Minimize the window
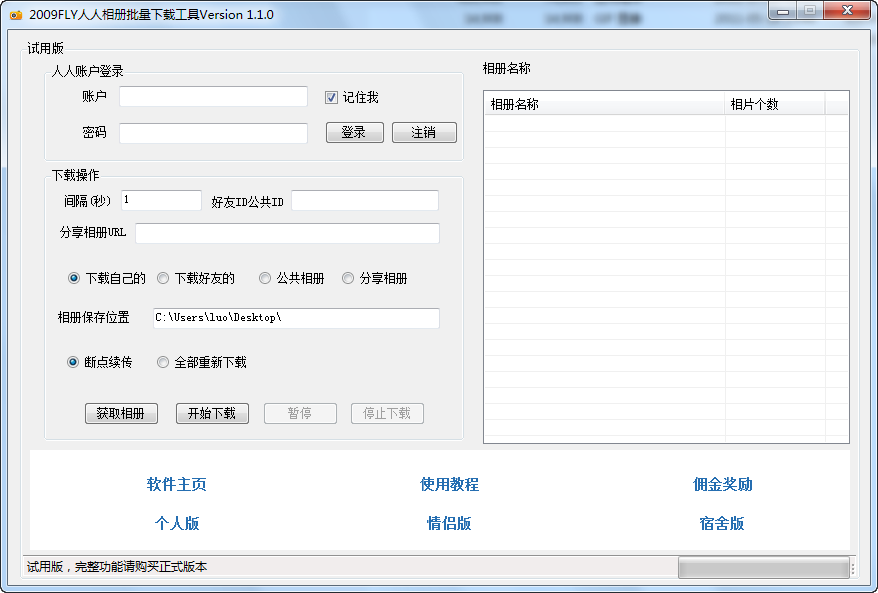Image resolution: width=878 pixels, height=593 pixels. tap(783, 11)
